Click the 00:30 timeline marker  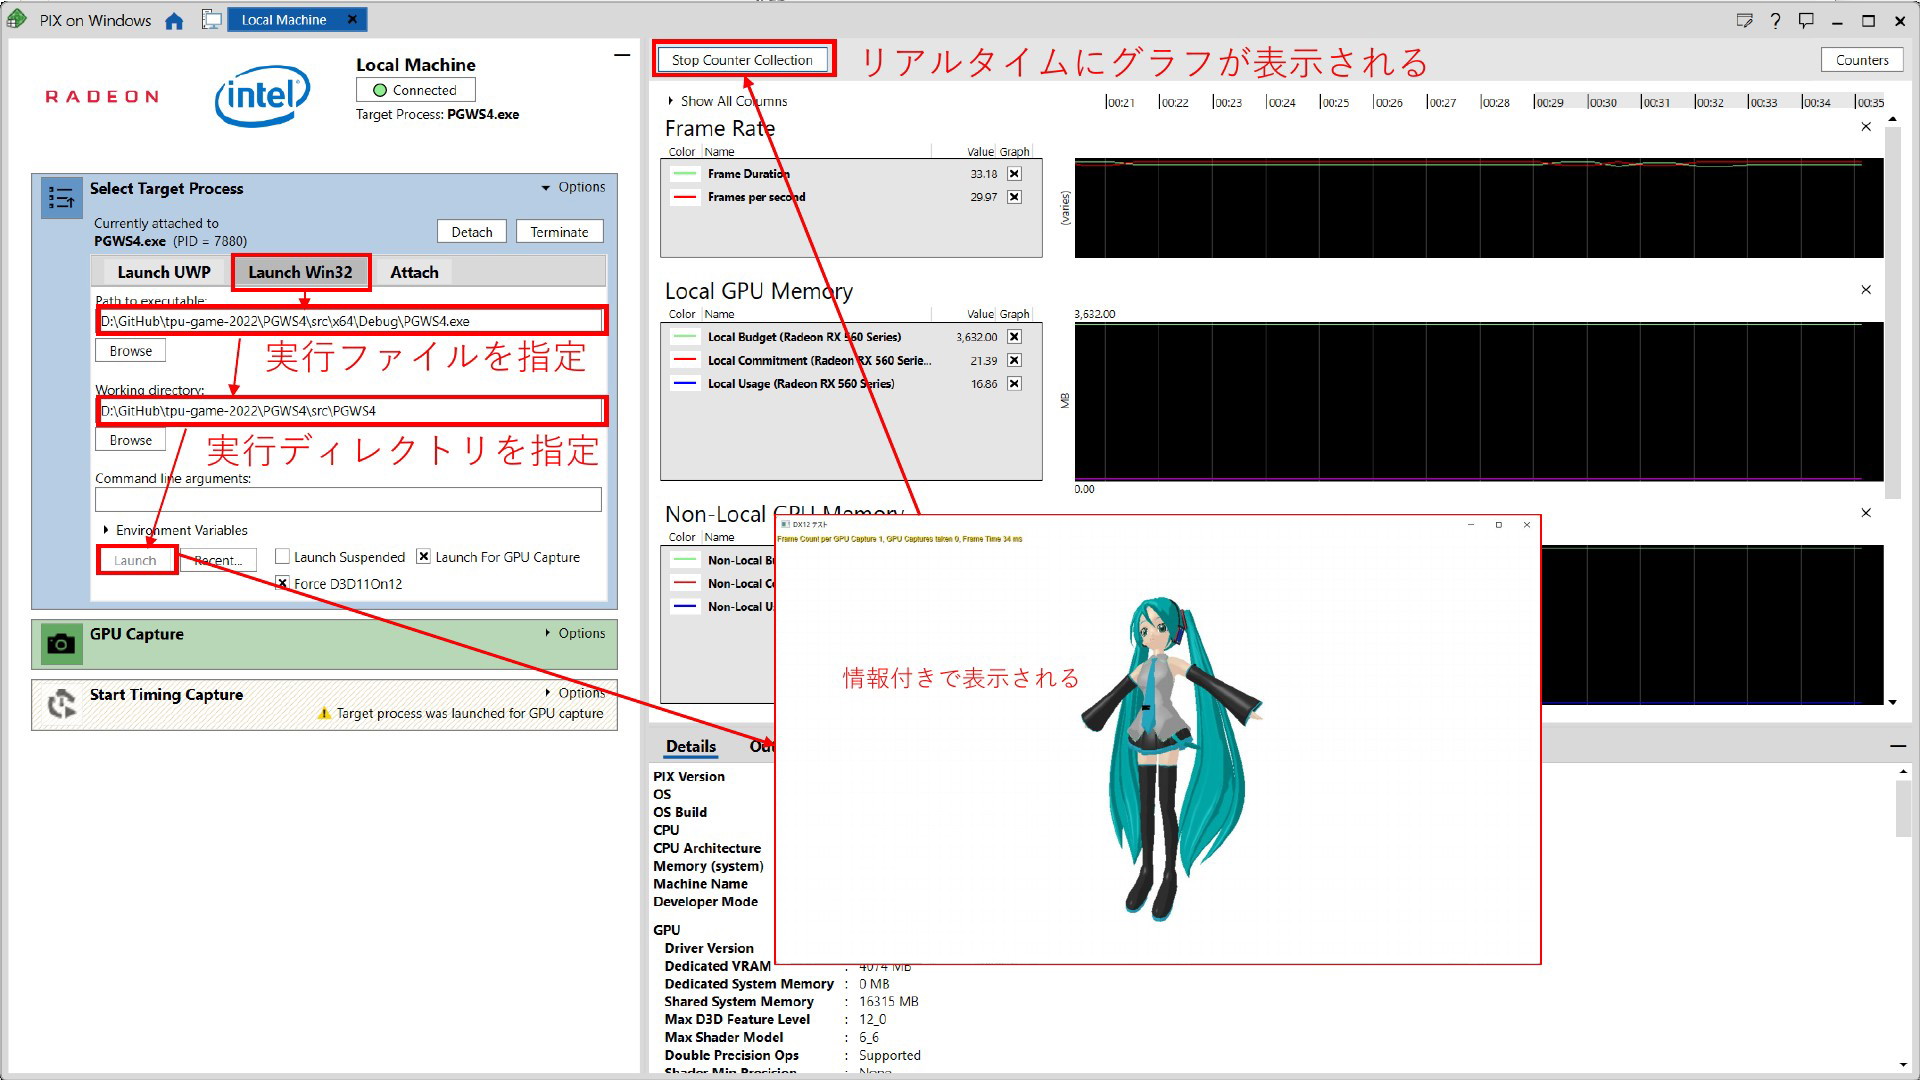coord(1602,102)
